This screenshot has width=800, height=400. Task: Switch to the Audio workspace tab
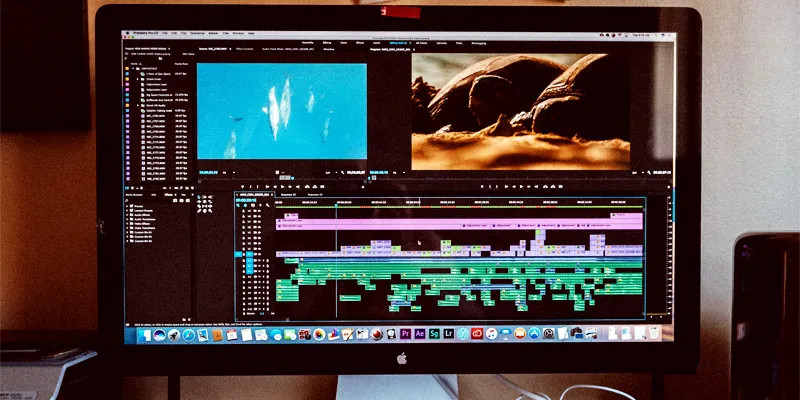(376, 43)
